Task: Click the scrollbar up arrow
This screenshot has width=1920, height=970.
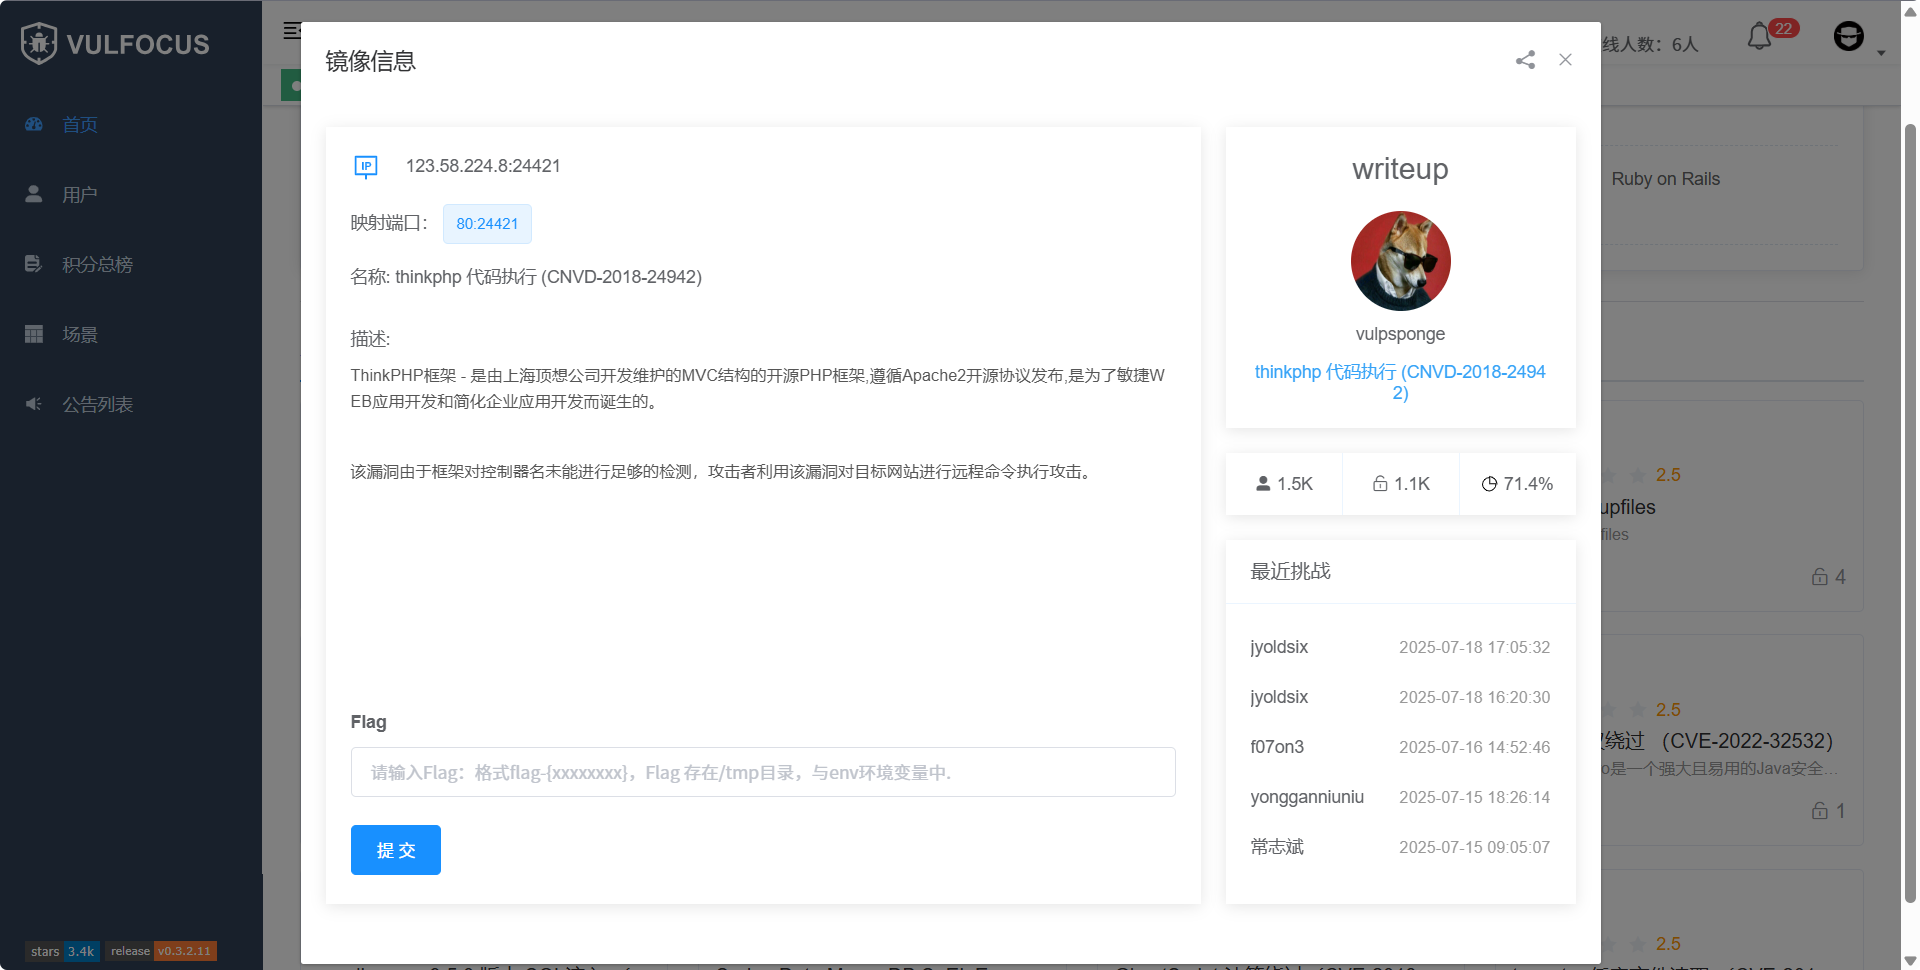Action: tap(1910, 12)
